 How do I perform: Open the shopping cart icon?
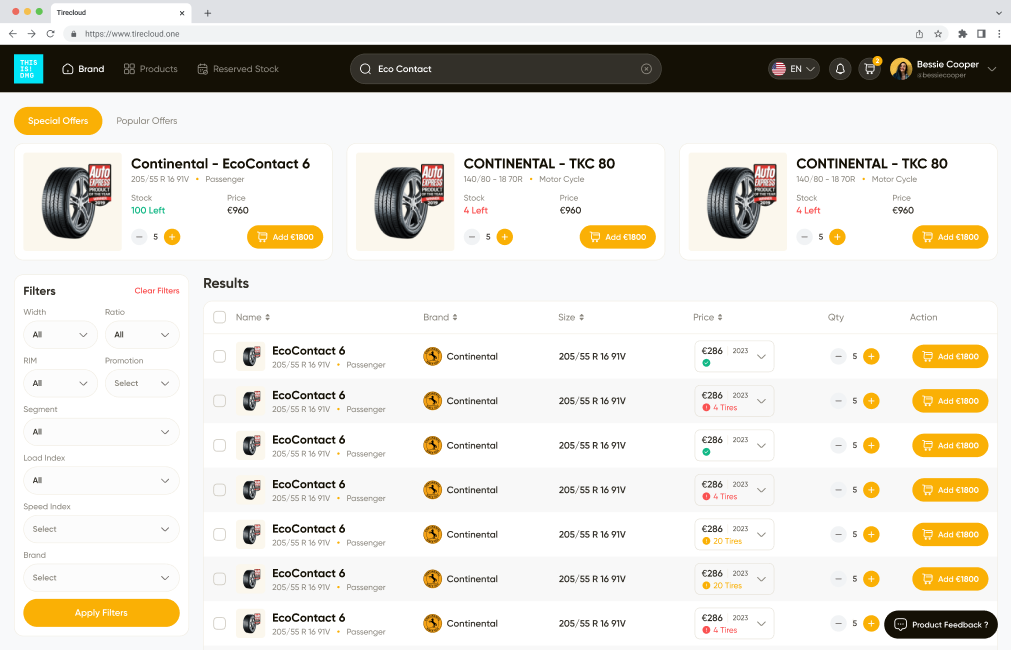(869, 69)
